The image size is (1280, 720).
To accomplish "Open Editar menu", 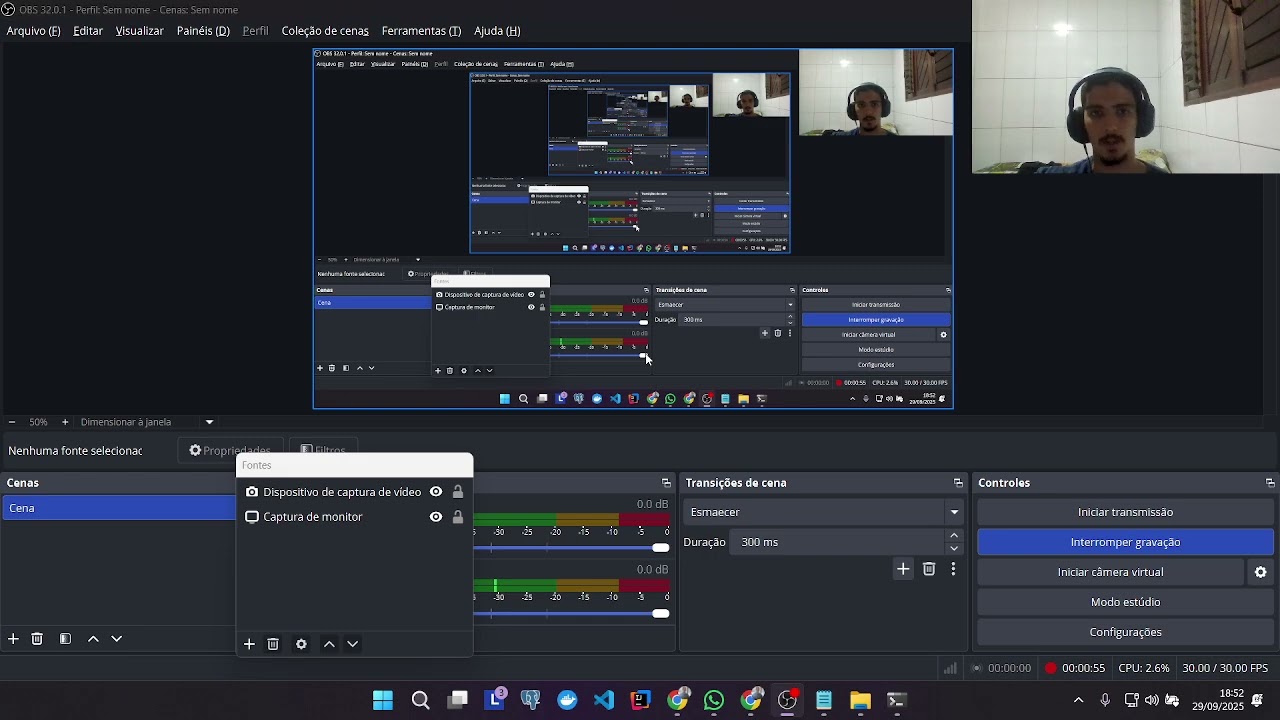I will click(88, 31).
